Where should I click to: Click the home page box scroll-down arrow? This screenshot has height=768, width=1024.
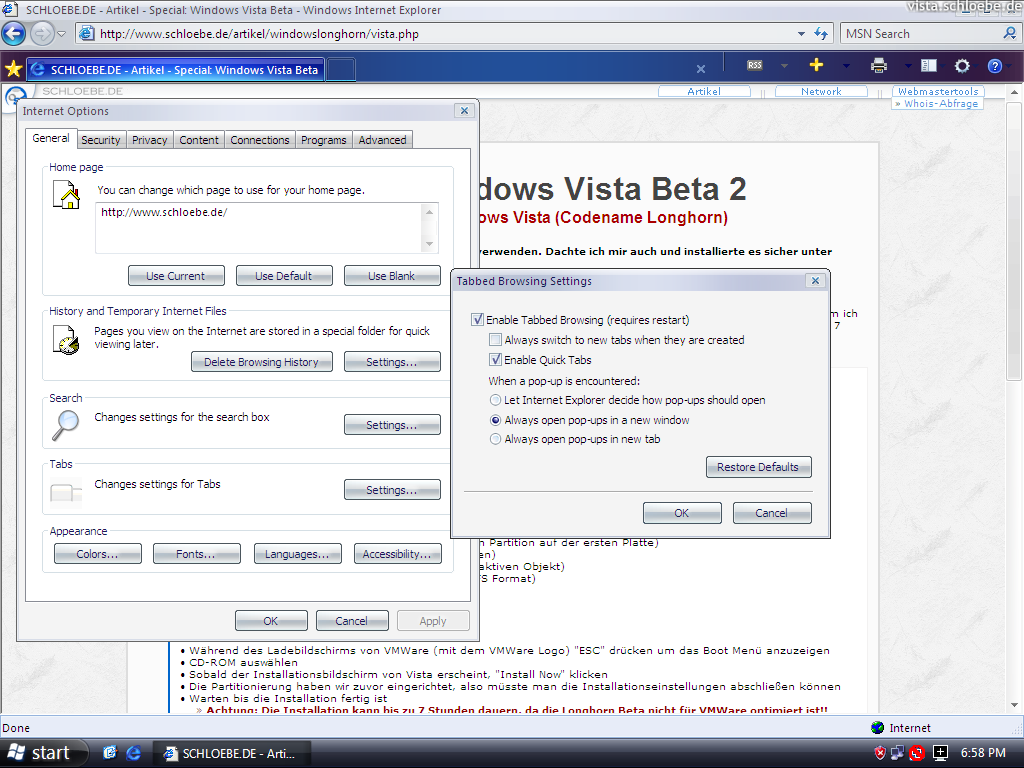pyautogui.click(x=429, y=244)
